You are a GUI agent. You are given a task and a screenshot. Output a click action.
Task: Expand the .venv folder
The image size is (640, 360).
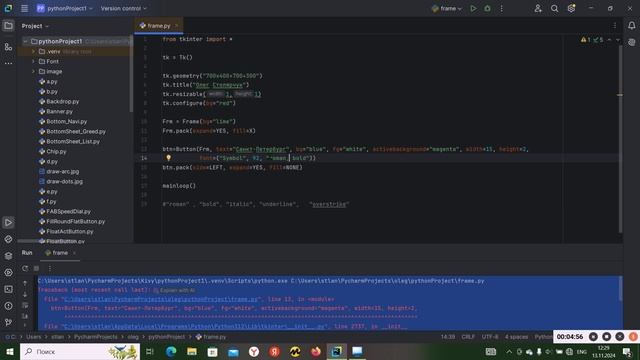click(x=33, y=51)
